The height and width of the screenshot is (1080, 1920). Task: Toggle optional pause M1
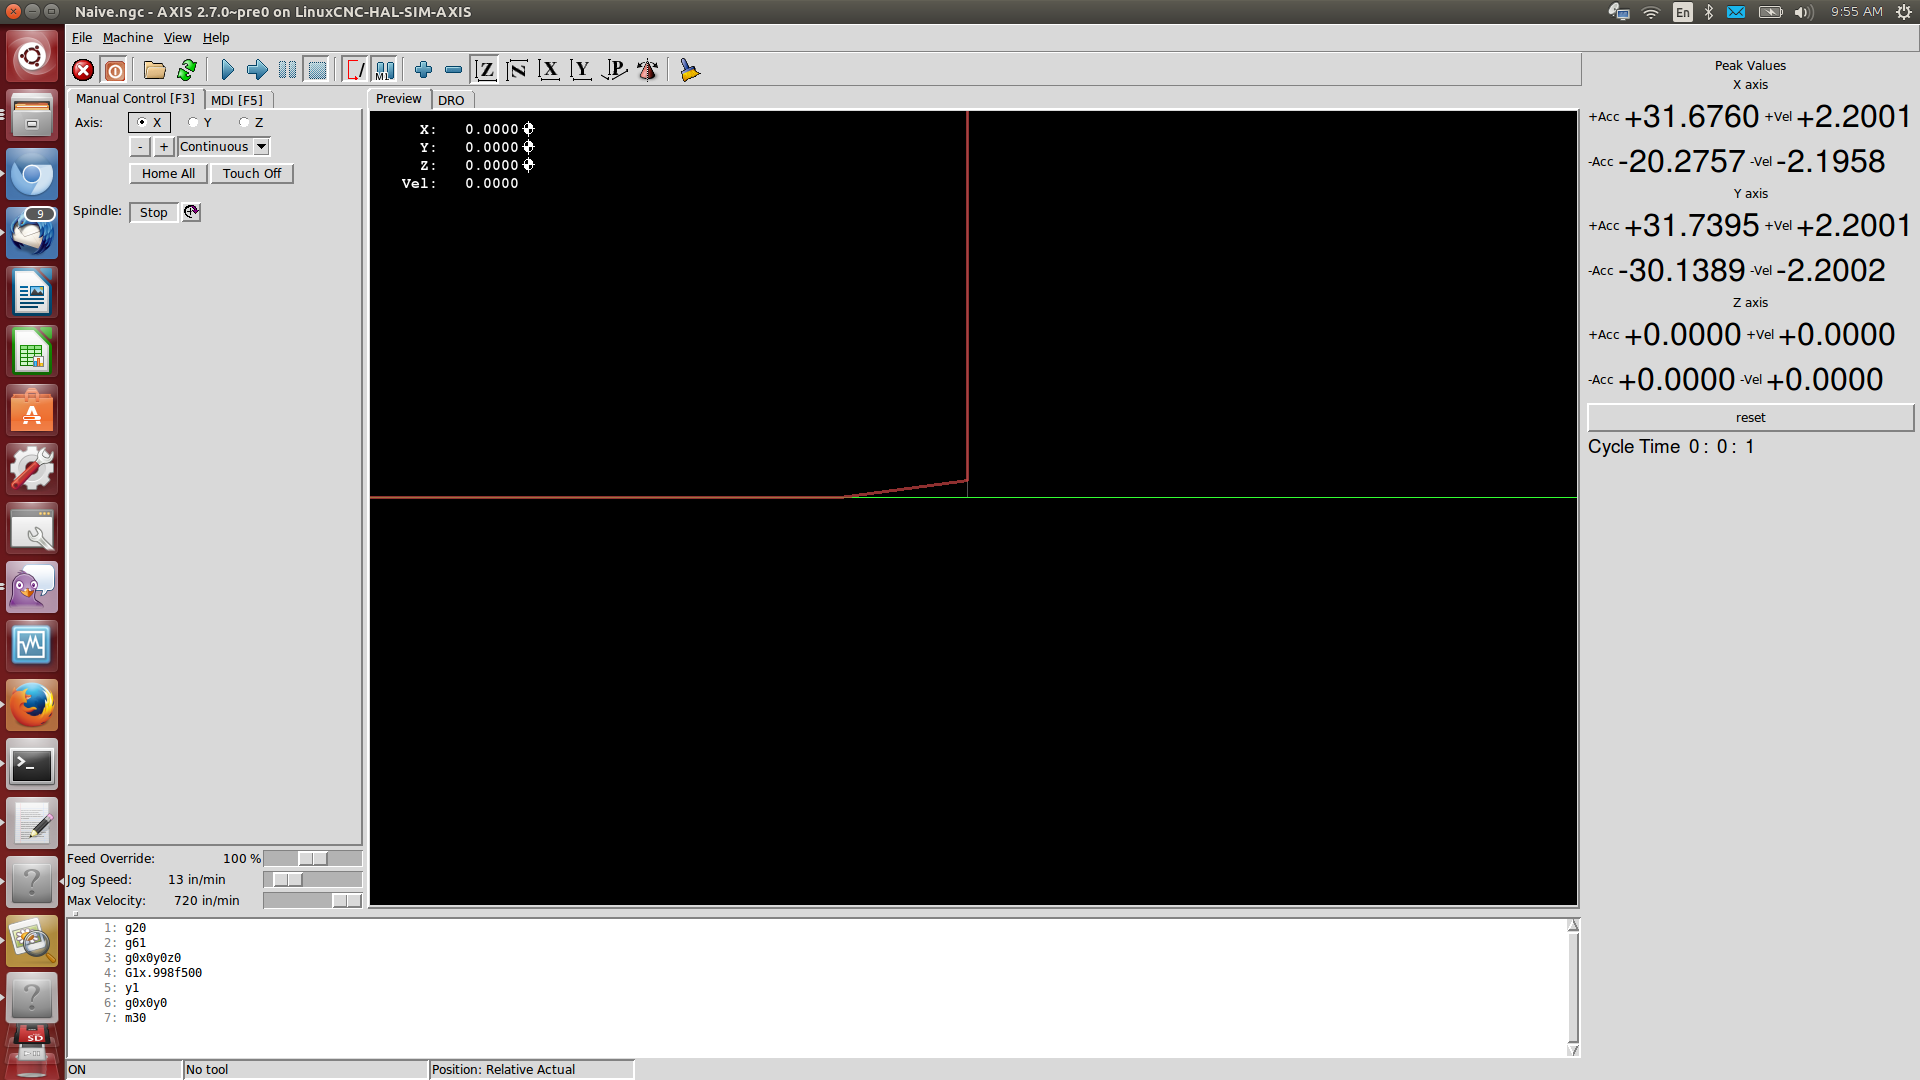[385, 70]
